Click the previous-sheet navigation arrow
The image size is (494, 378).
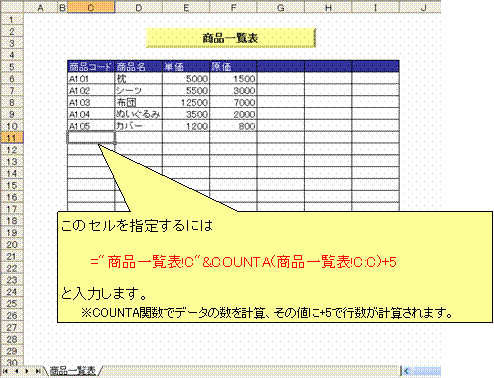(x=16, y=371)
